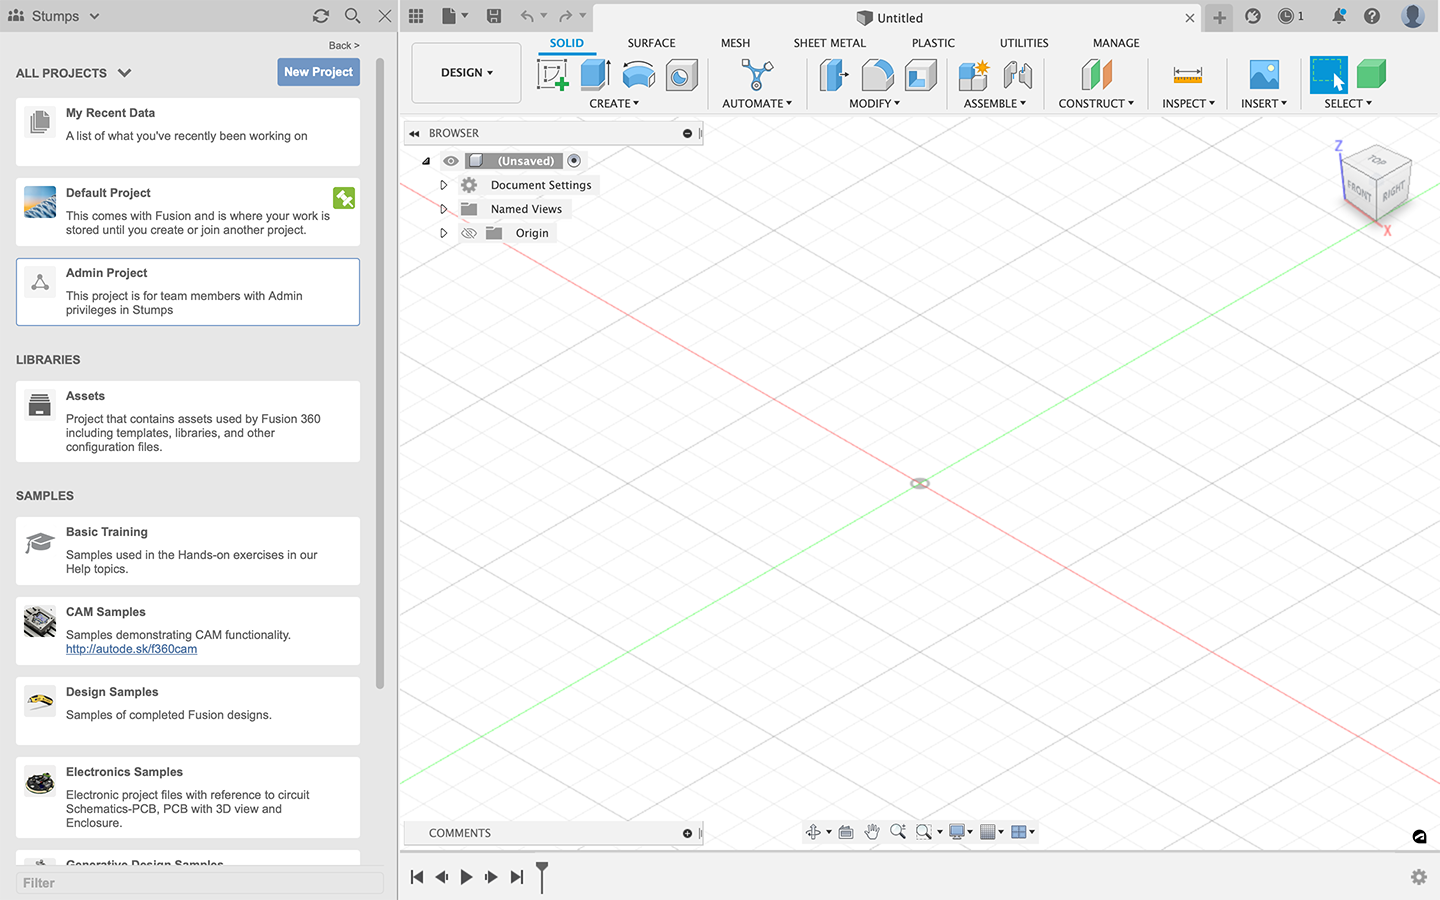Save the document with Save icon
Viewport: 1440px width, 900px height.
pos(494,16)
